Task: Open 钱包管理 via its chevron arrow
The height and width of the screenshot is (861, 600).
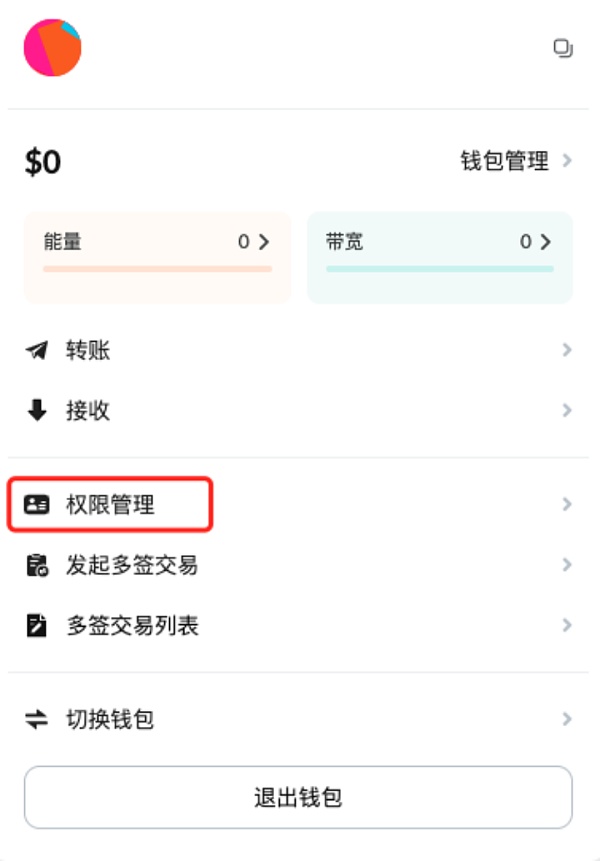Action: (x=567, y=160)
